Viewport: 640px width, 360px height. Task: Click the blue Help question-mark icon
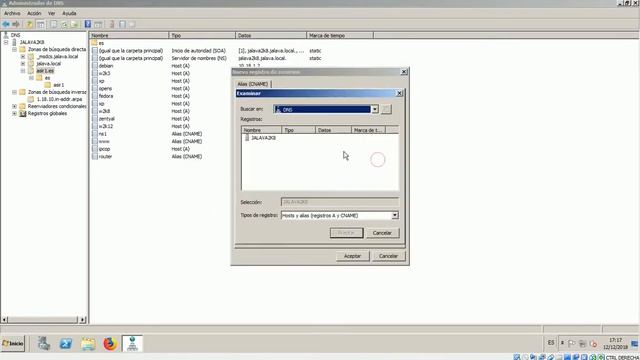coord(88,24)
